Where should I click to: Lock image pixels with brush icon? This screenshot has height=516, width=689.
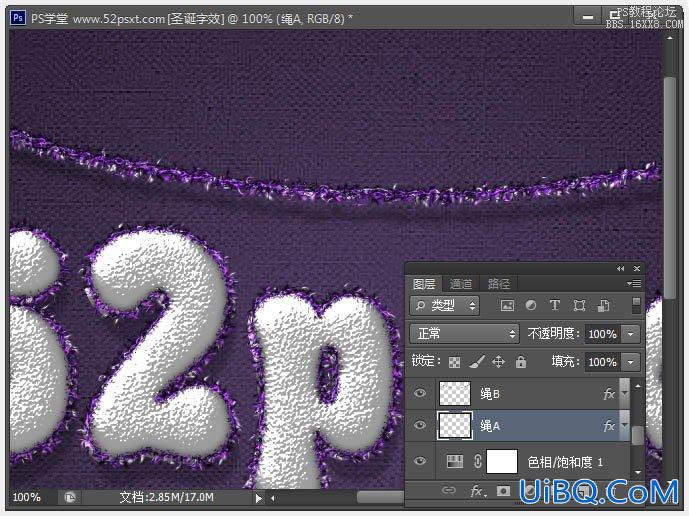click(x=477, y=362)
